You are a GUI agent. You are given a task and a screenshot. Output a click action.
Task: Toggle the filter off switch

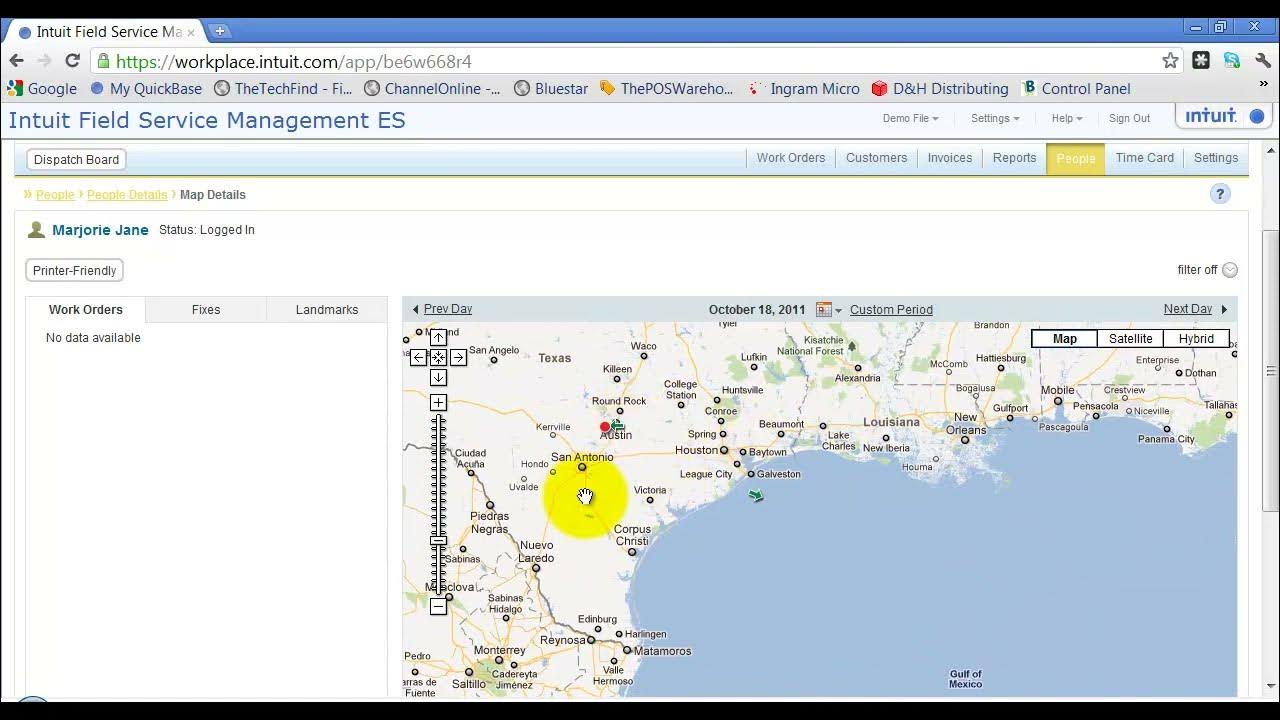(x=1230, y=270)
